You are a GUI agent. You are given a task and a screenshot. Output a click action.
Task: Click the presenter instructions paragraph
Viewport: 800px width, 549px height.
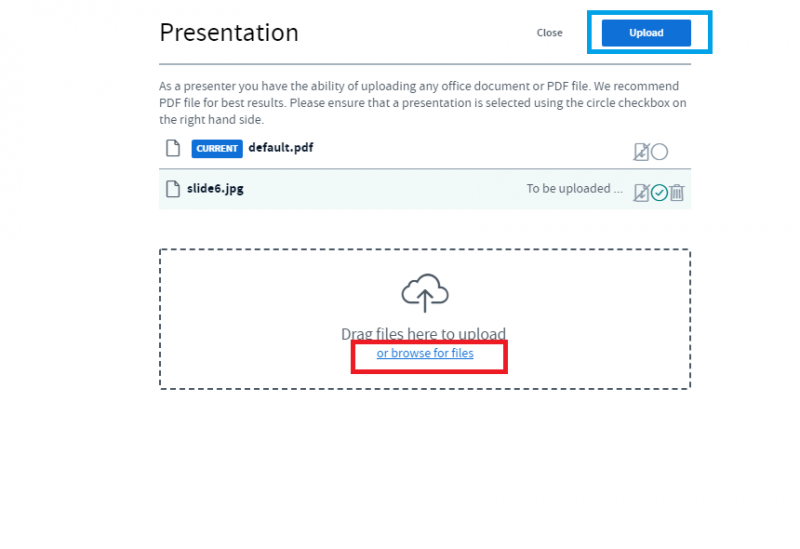[420, 103]
